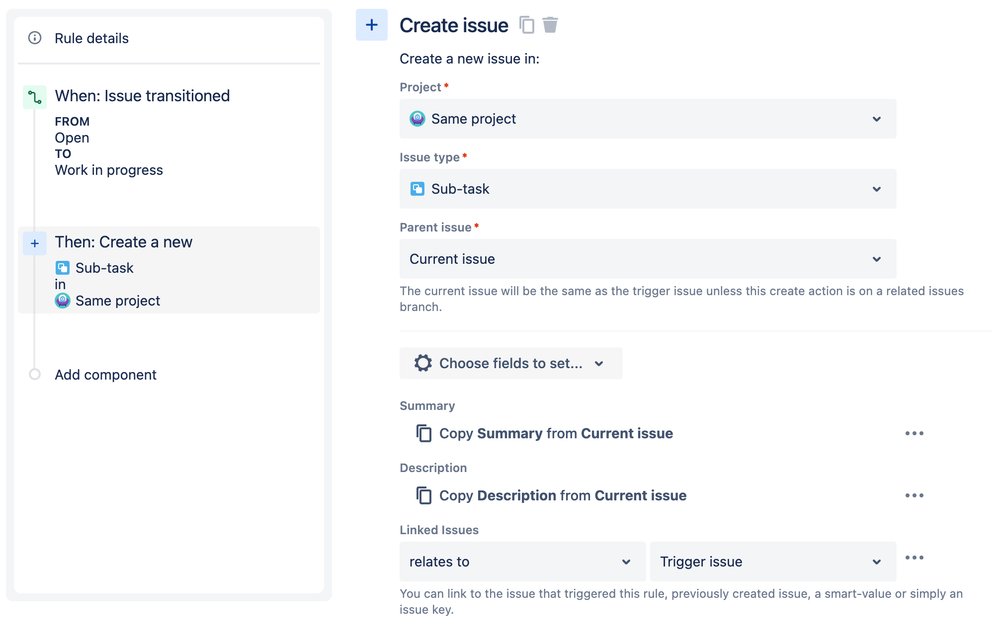Open the Parent issue dropdown

coord(647,259)
